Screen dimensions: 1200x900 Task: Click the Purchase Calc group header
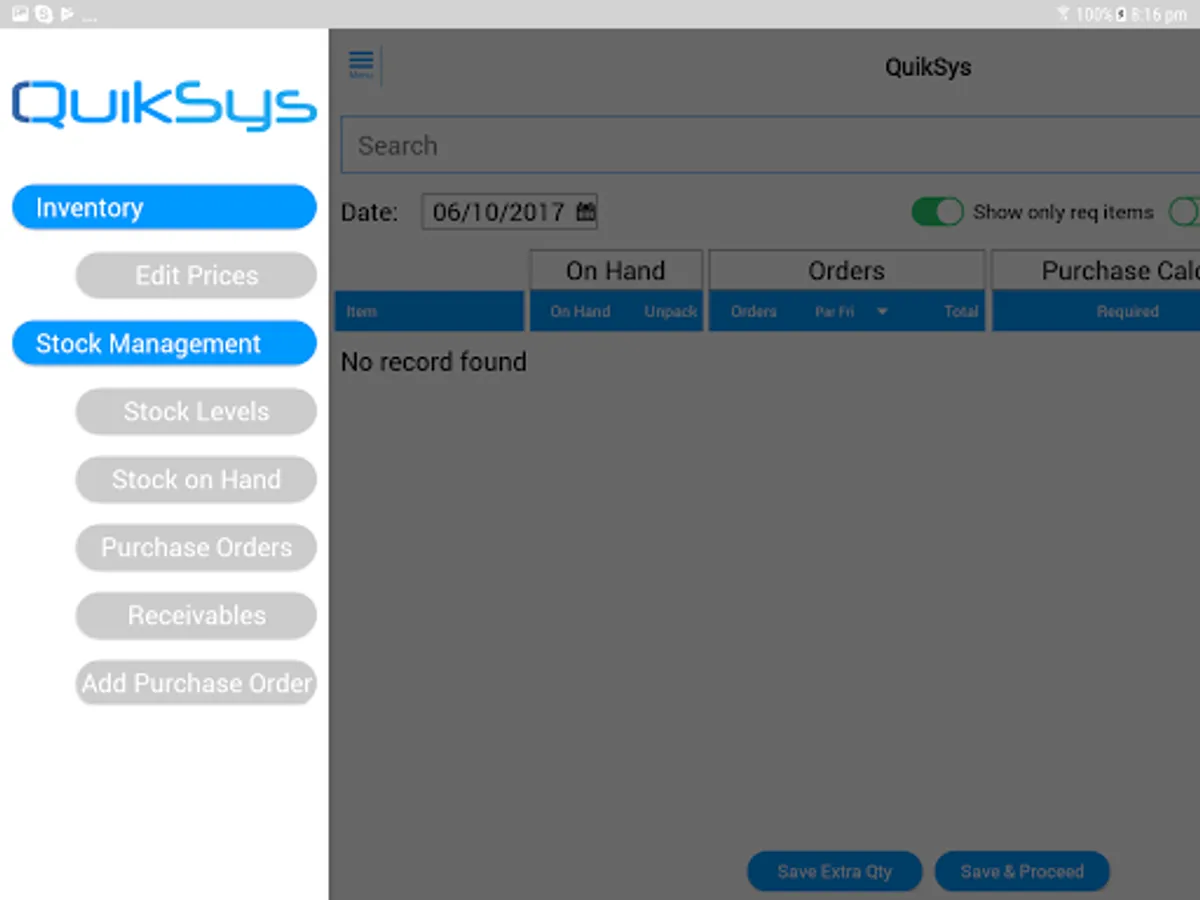(x=1096, y=271)
